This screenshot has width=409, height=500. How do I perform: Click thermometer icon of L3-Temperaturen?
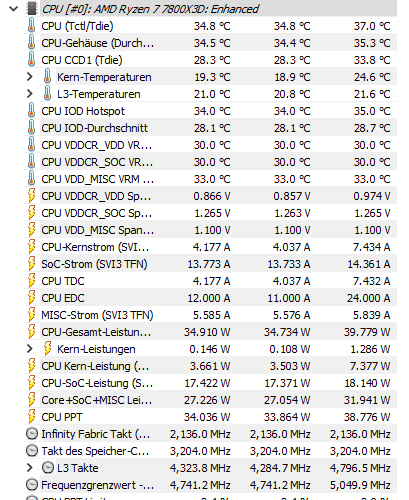click(x=47, y=94)
